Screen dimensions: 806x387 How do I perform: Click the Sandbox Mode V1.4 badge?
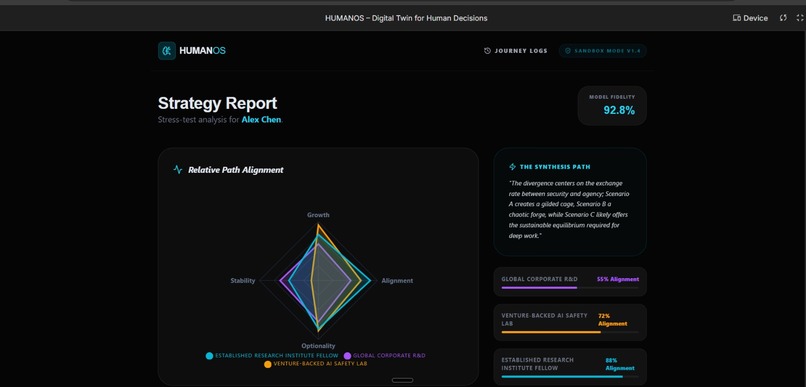602,51
